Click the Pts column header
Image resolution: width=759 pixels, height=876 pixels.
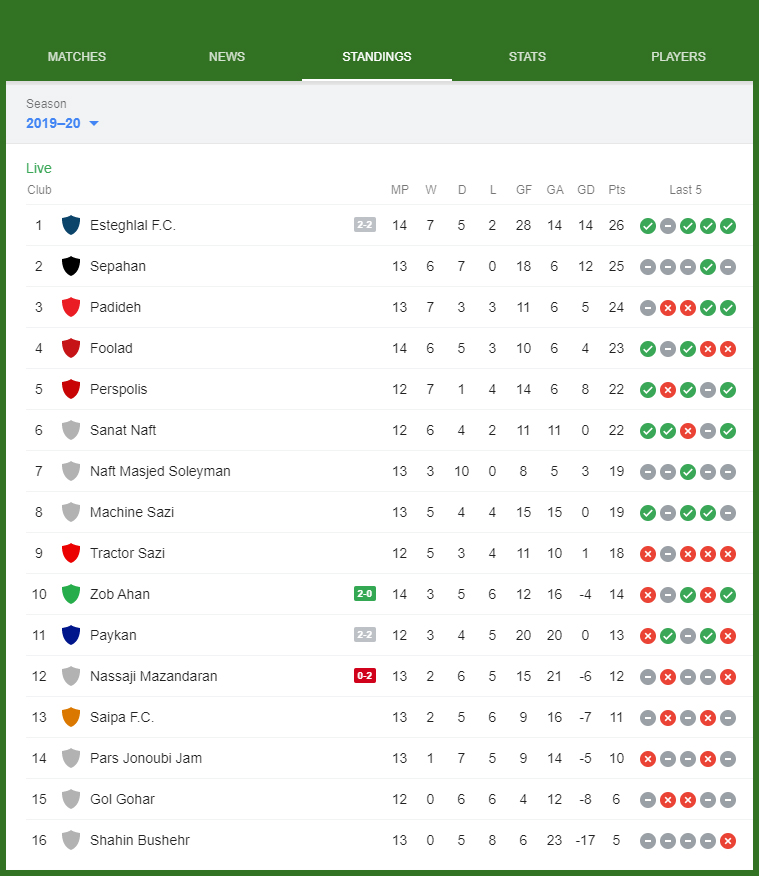click(617, 190)
